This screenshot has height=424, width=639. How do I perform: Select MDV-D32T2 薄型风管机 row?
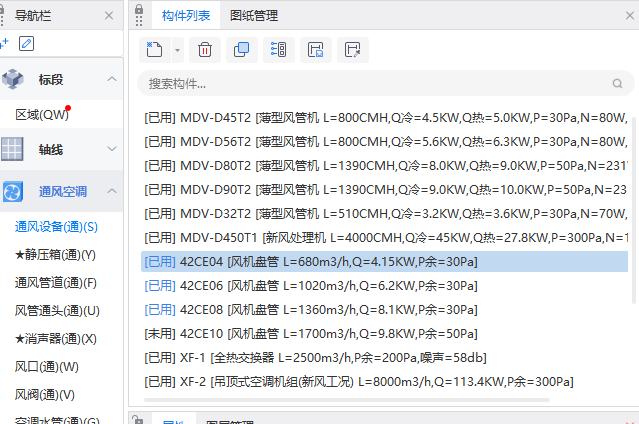(x=384, y=214)
